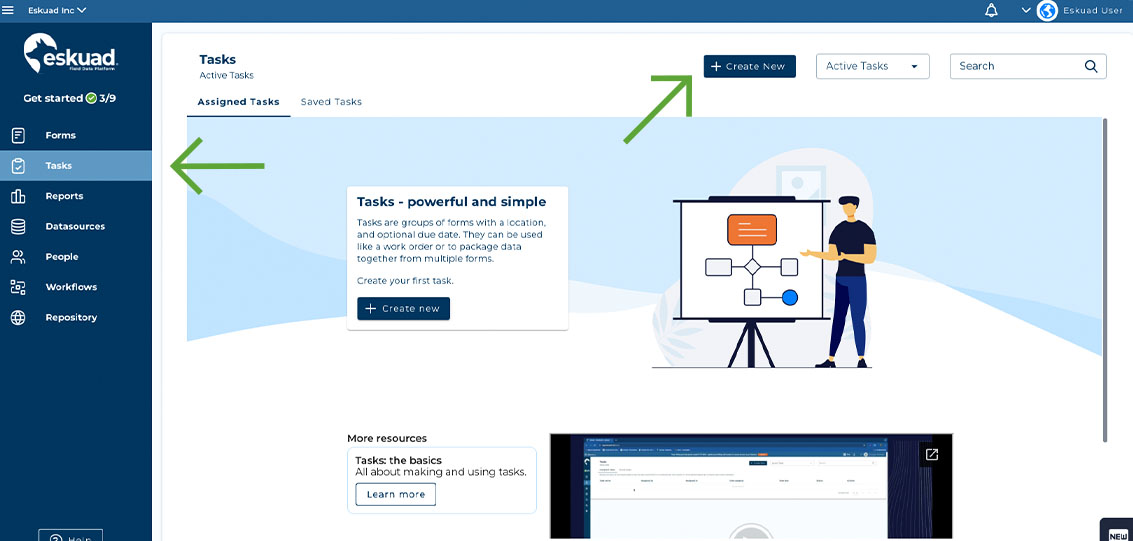This screenshot has width=1133, height=541.
Task: Click the 'More resources' text
Action: [387, 438]
